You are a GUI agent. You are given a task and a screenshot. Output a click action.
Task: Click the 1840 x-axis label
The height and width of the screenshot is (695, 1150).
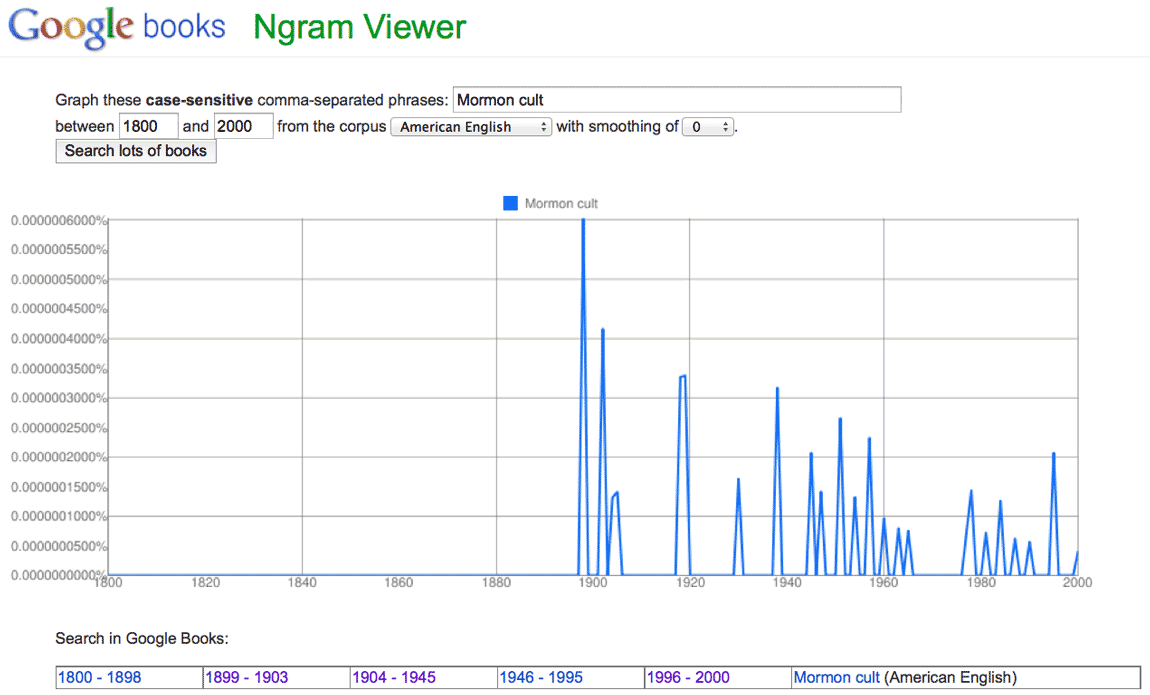coord(301,583)
